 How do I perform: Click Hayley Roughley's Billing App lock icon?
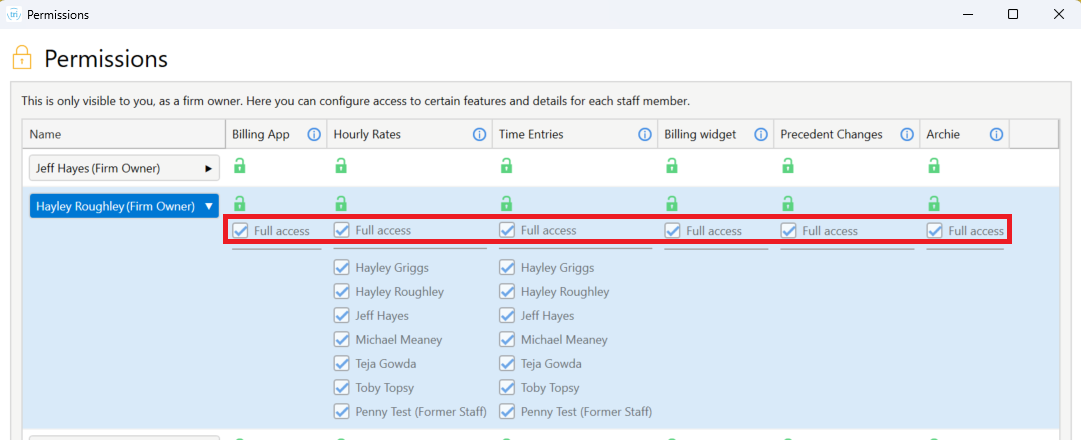click(239, 203)
